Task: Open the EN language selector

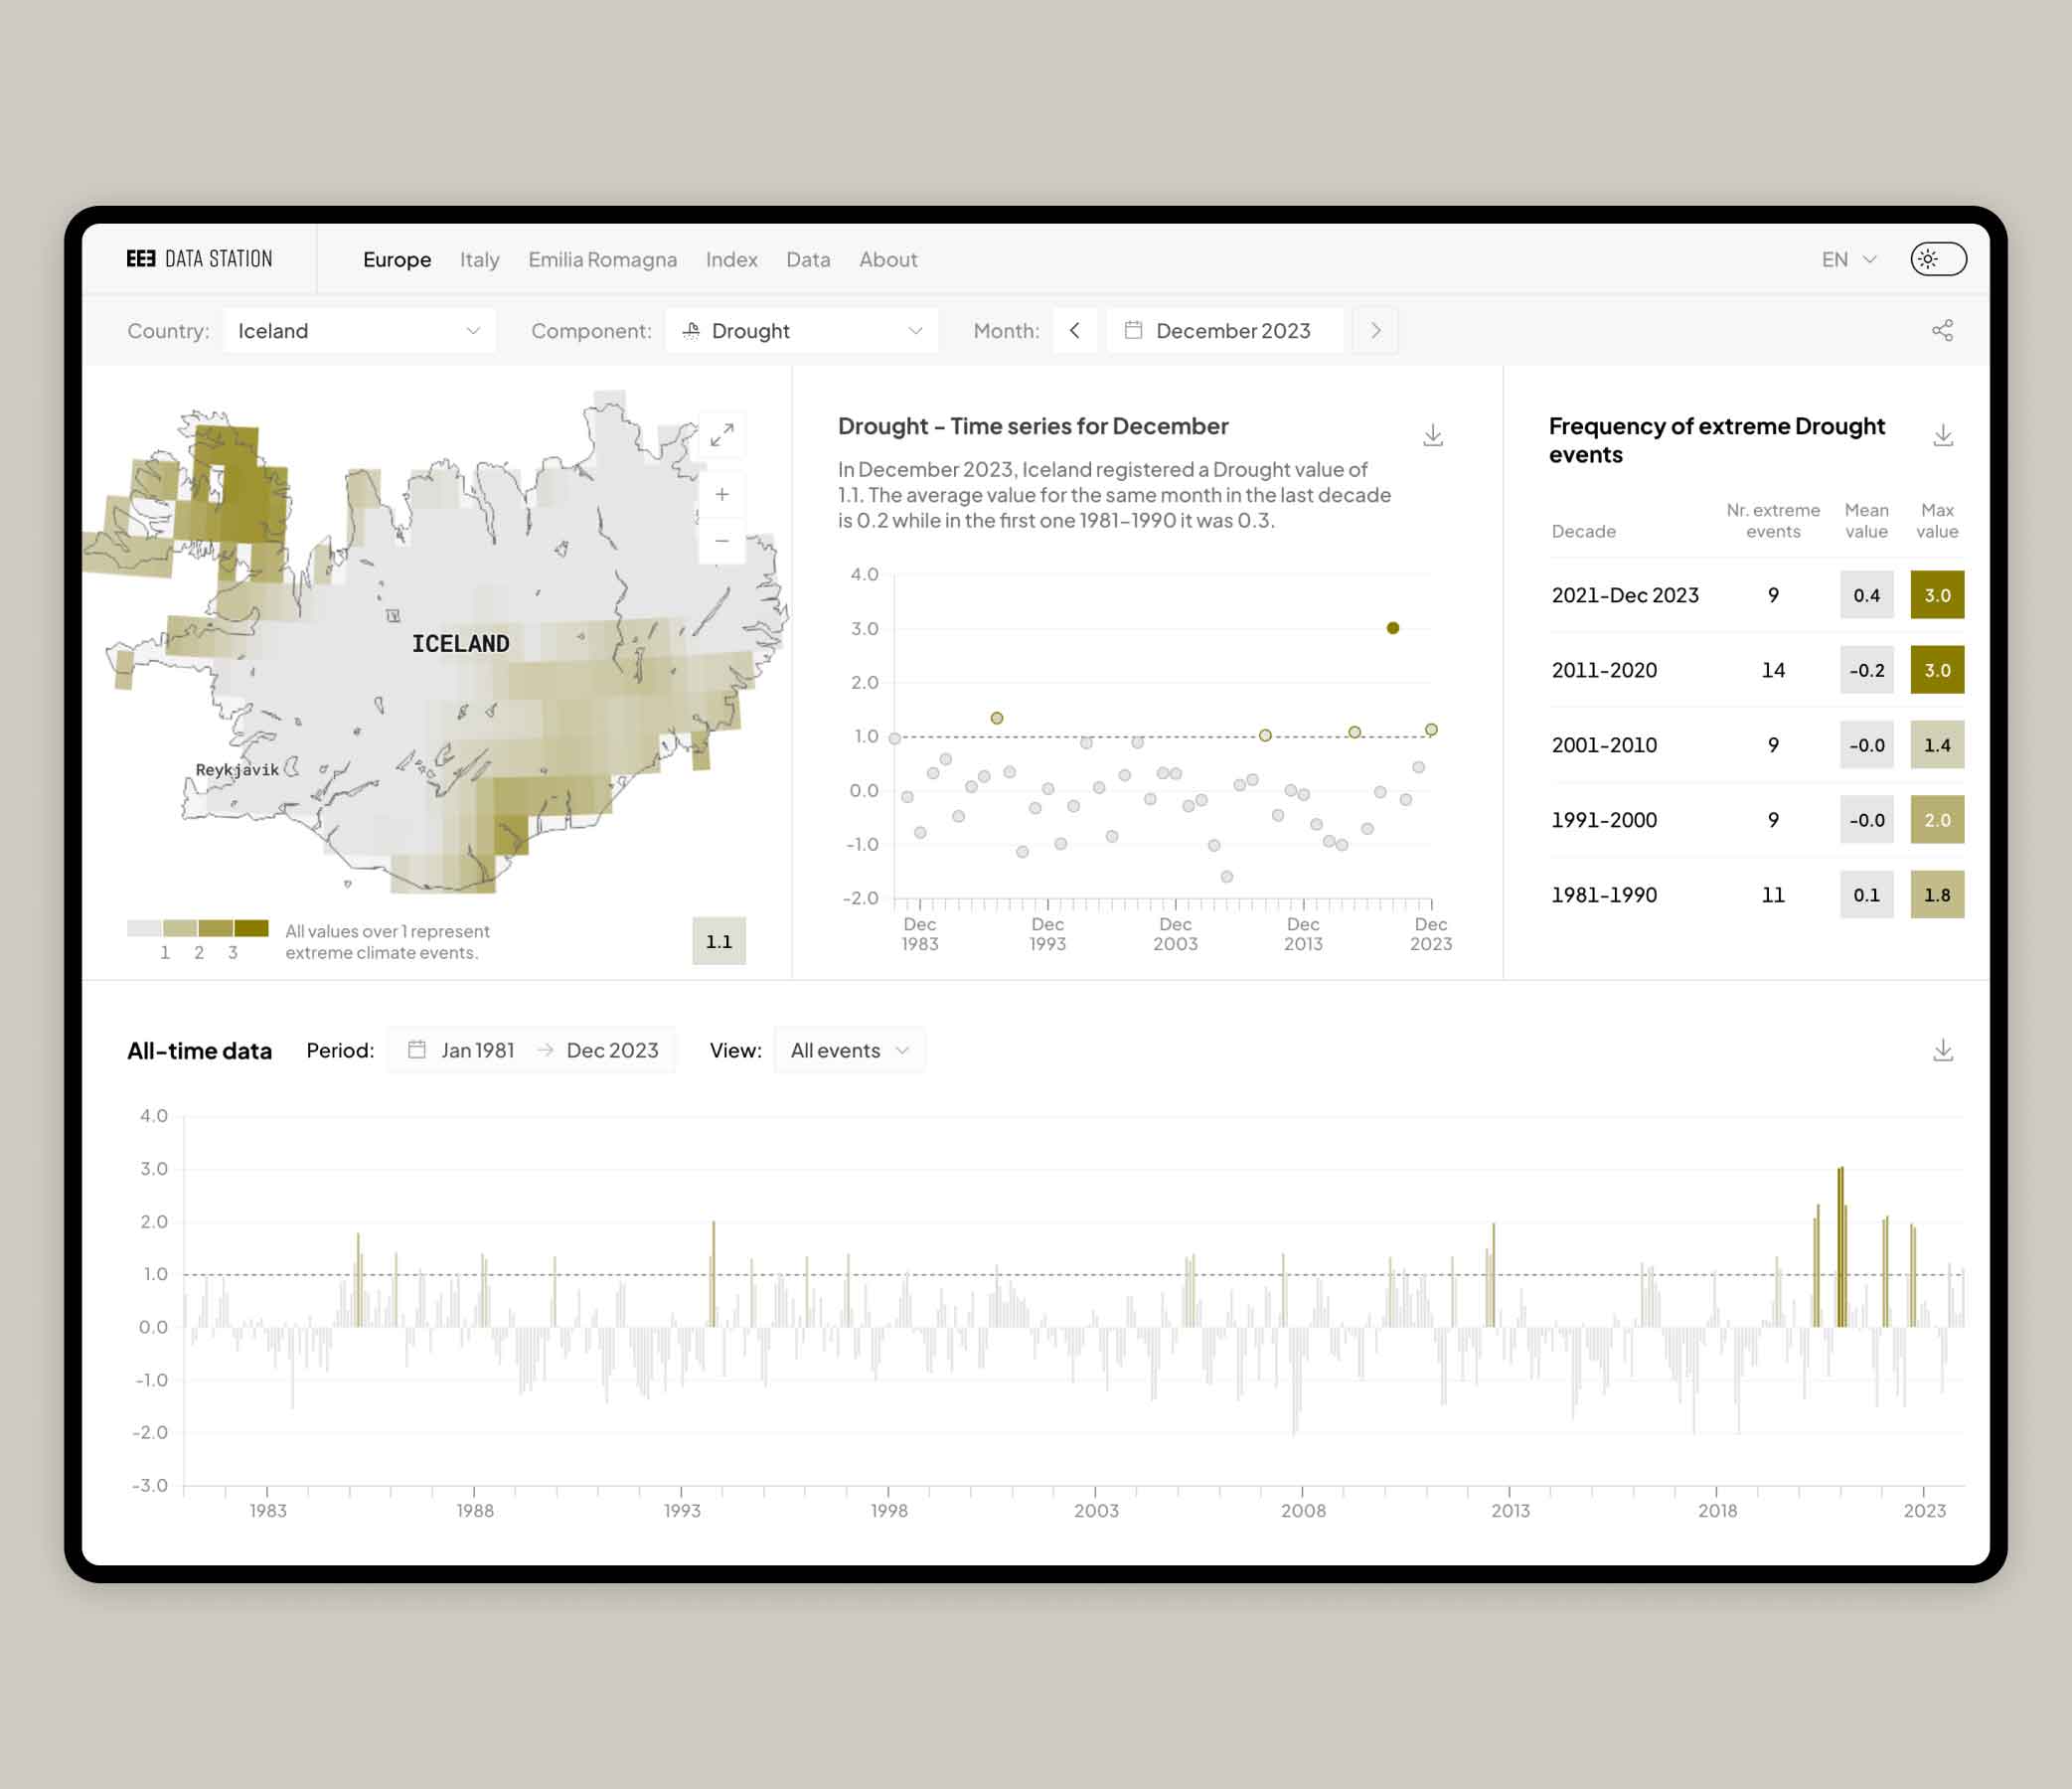Action: (1848, 259)
